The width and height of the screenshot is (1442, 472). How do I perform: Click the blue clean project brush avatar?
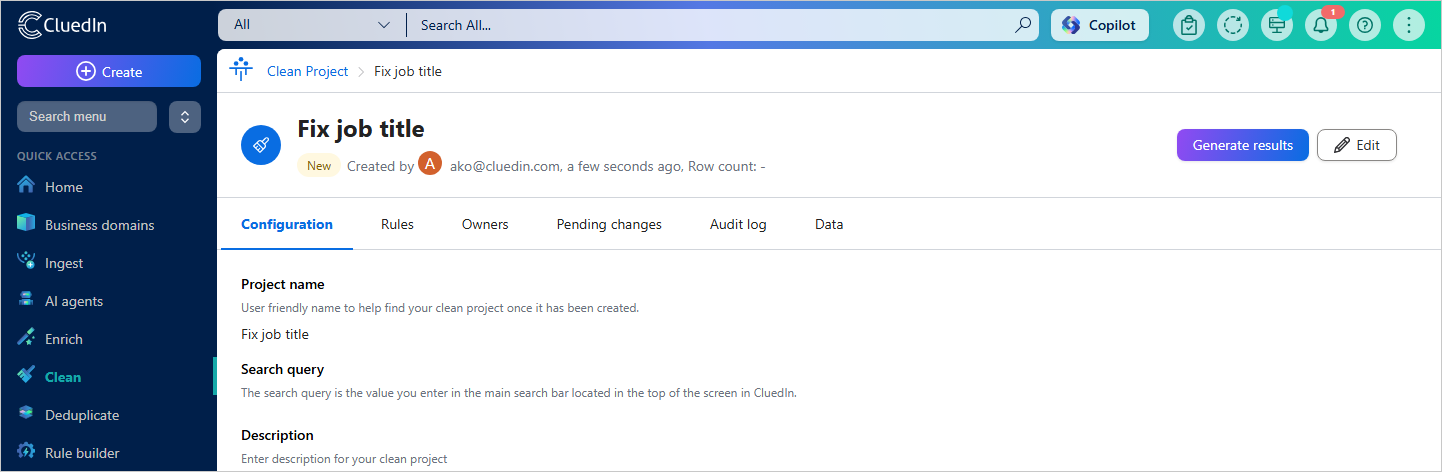261,146
